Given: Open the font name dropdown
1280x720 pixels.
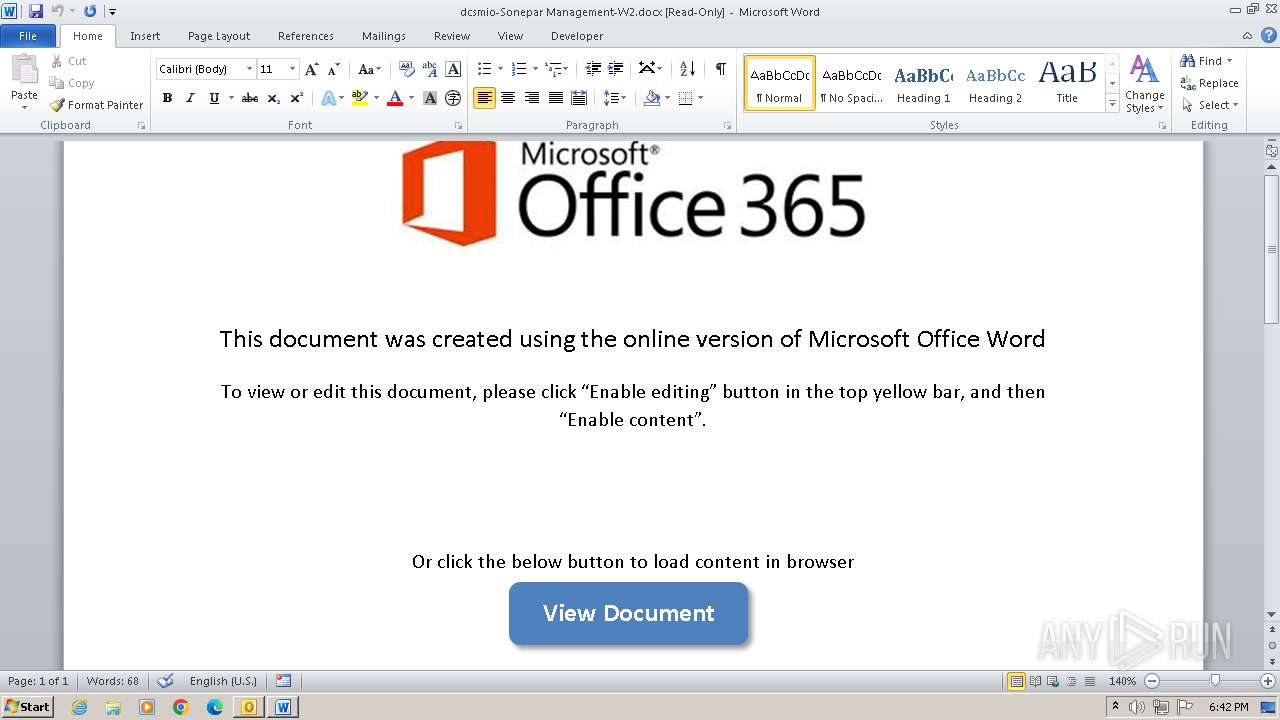Looking at the screenshot, I should tap(249, 69).
